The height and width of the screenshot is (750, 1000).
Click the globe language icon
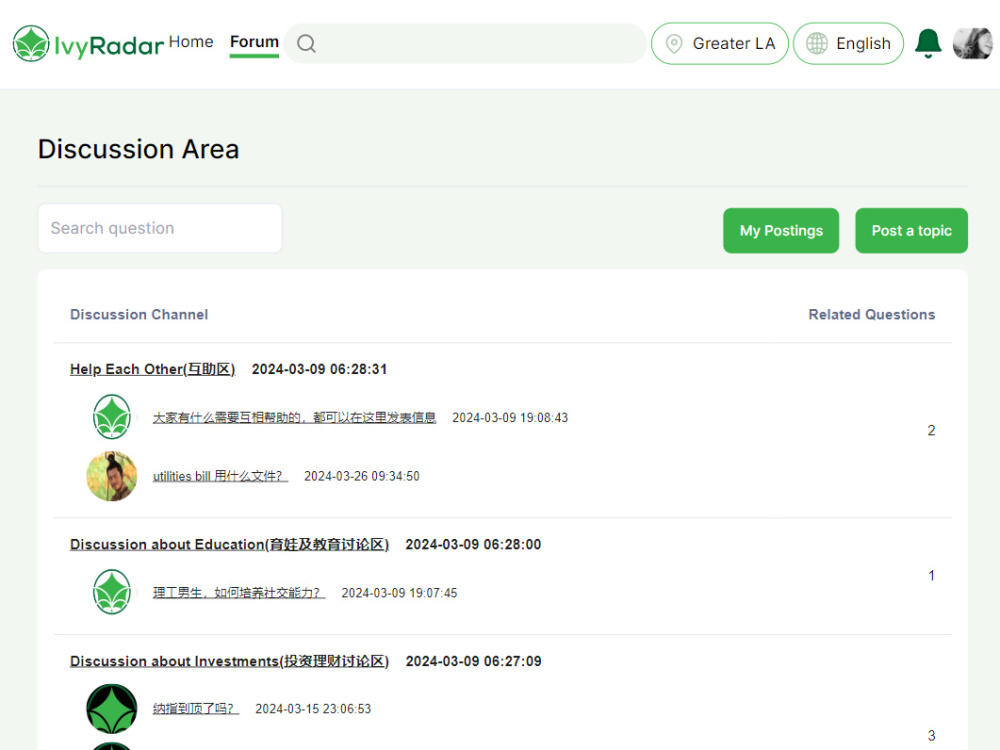817,43
